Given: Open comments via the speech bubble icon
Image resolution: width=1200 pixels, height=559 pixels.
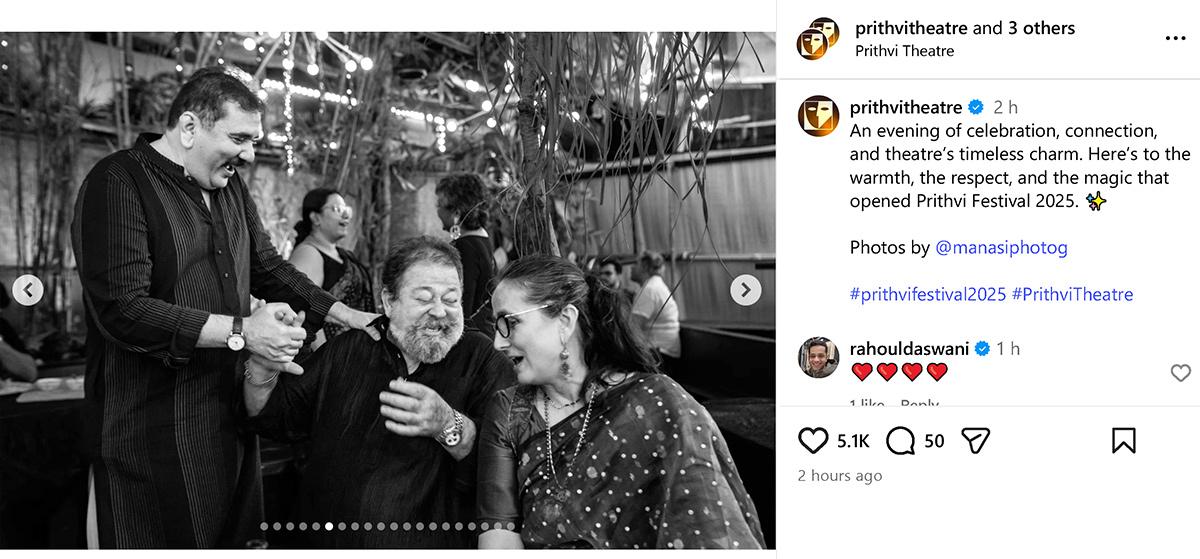Looking at the screenshot, I should (901, 440).
